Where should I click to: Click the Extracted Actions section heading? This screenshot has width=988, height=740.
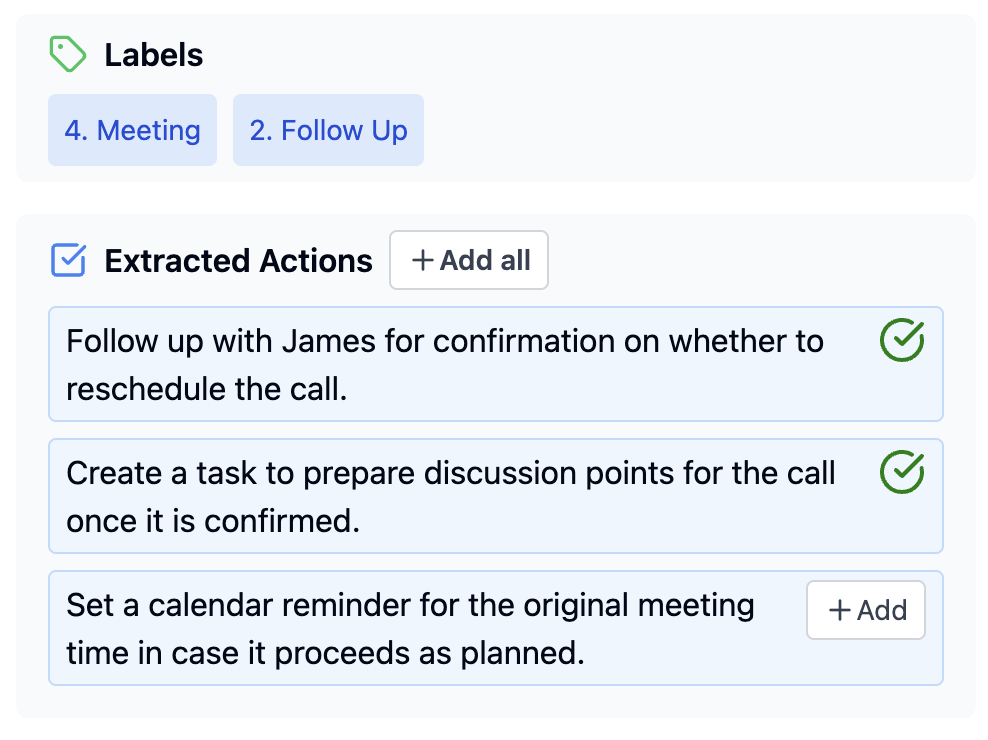(x=238, y=261)
